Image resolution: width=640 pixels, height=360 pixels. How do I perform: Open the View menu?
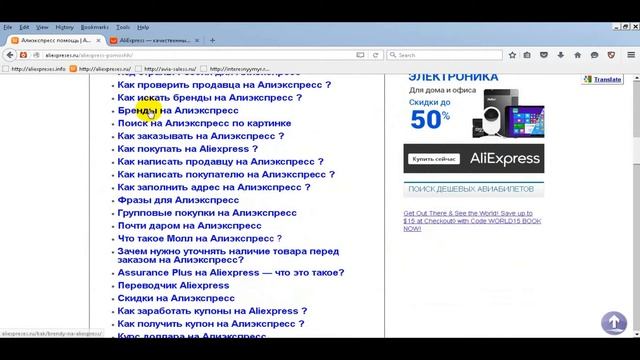(42, 27)
